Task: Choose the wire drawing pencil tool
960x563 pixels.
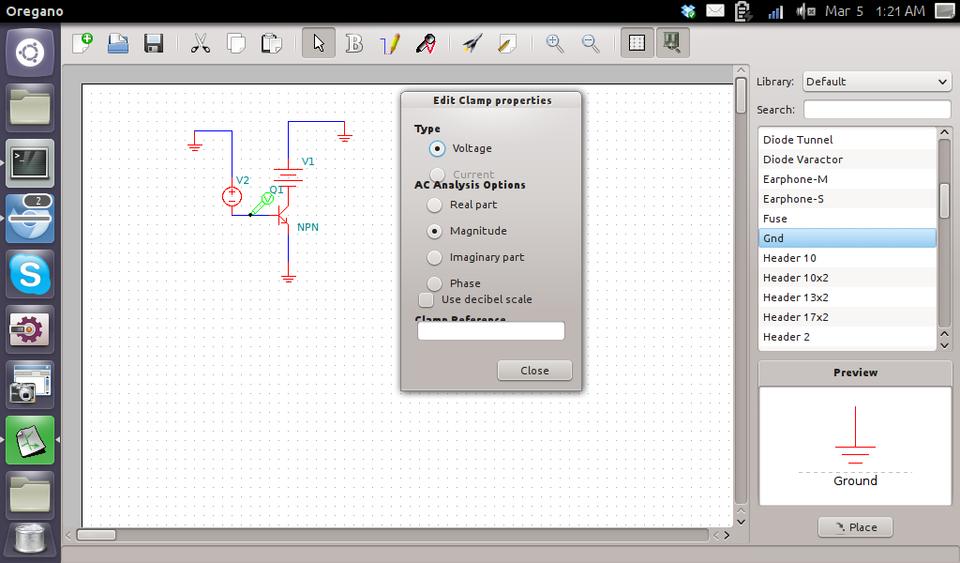Action: click(x=390, y=44)
